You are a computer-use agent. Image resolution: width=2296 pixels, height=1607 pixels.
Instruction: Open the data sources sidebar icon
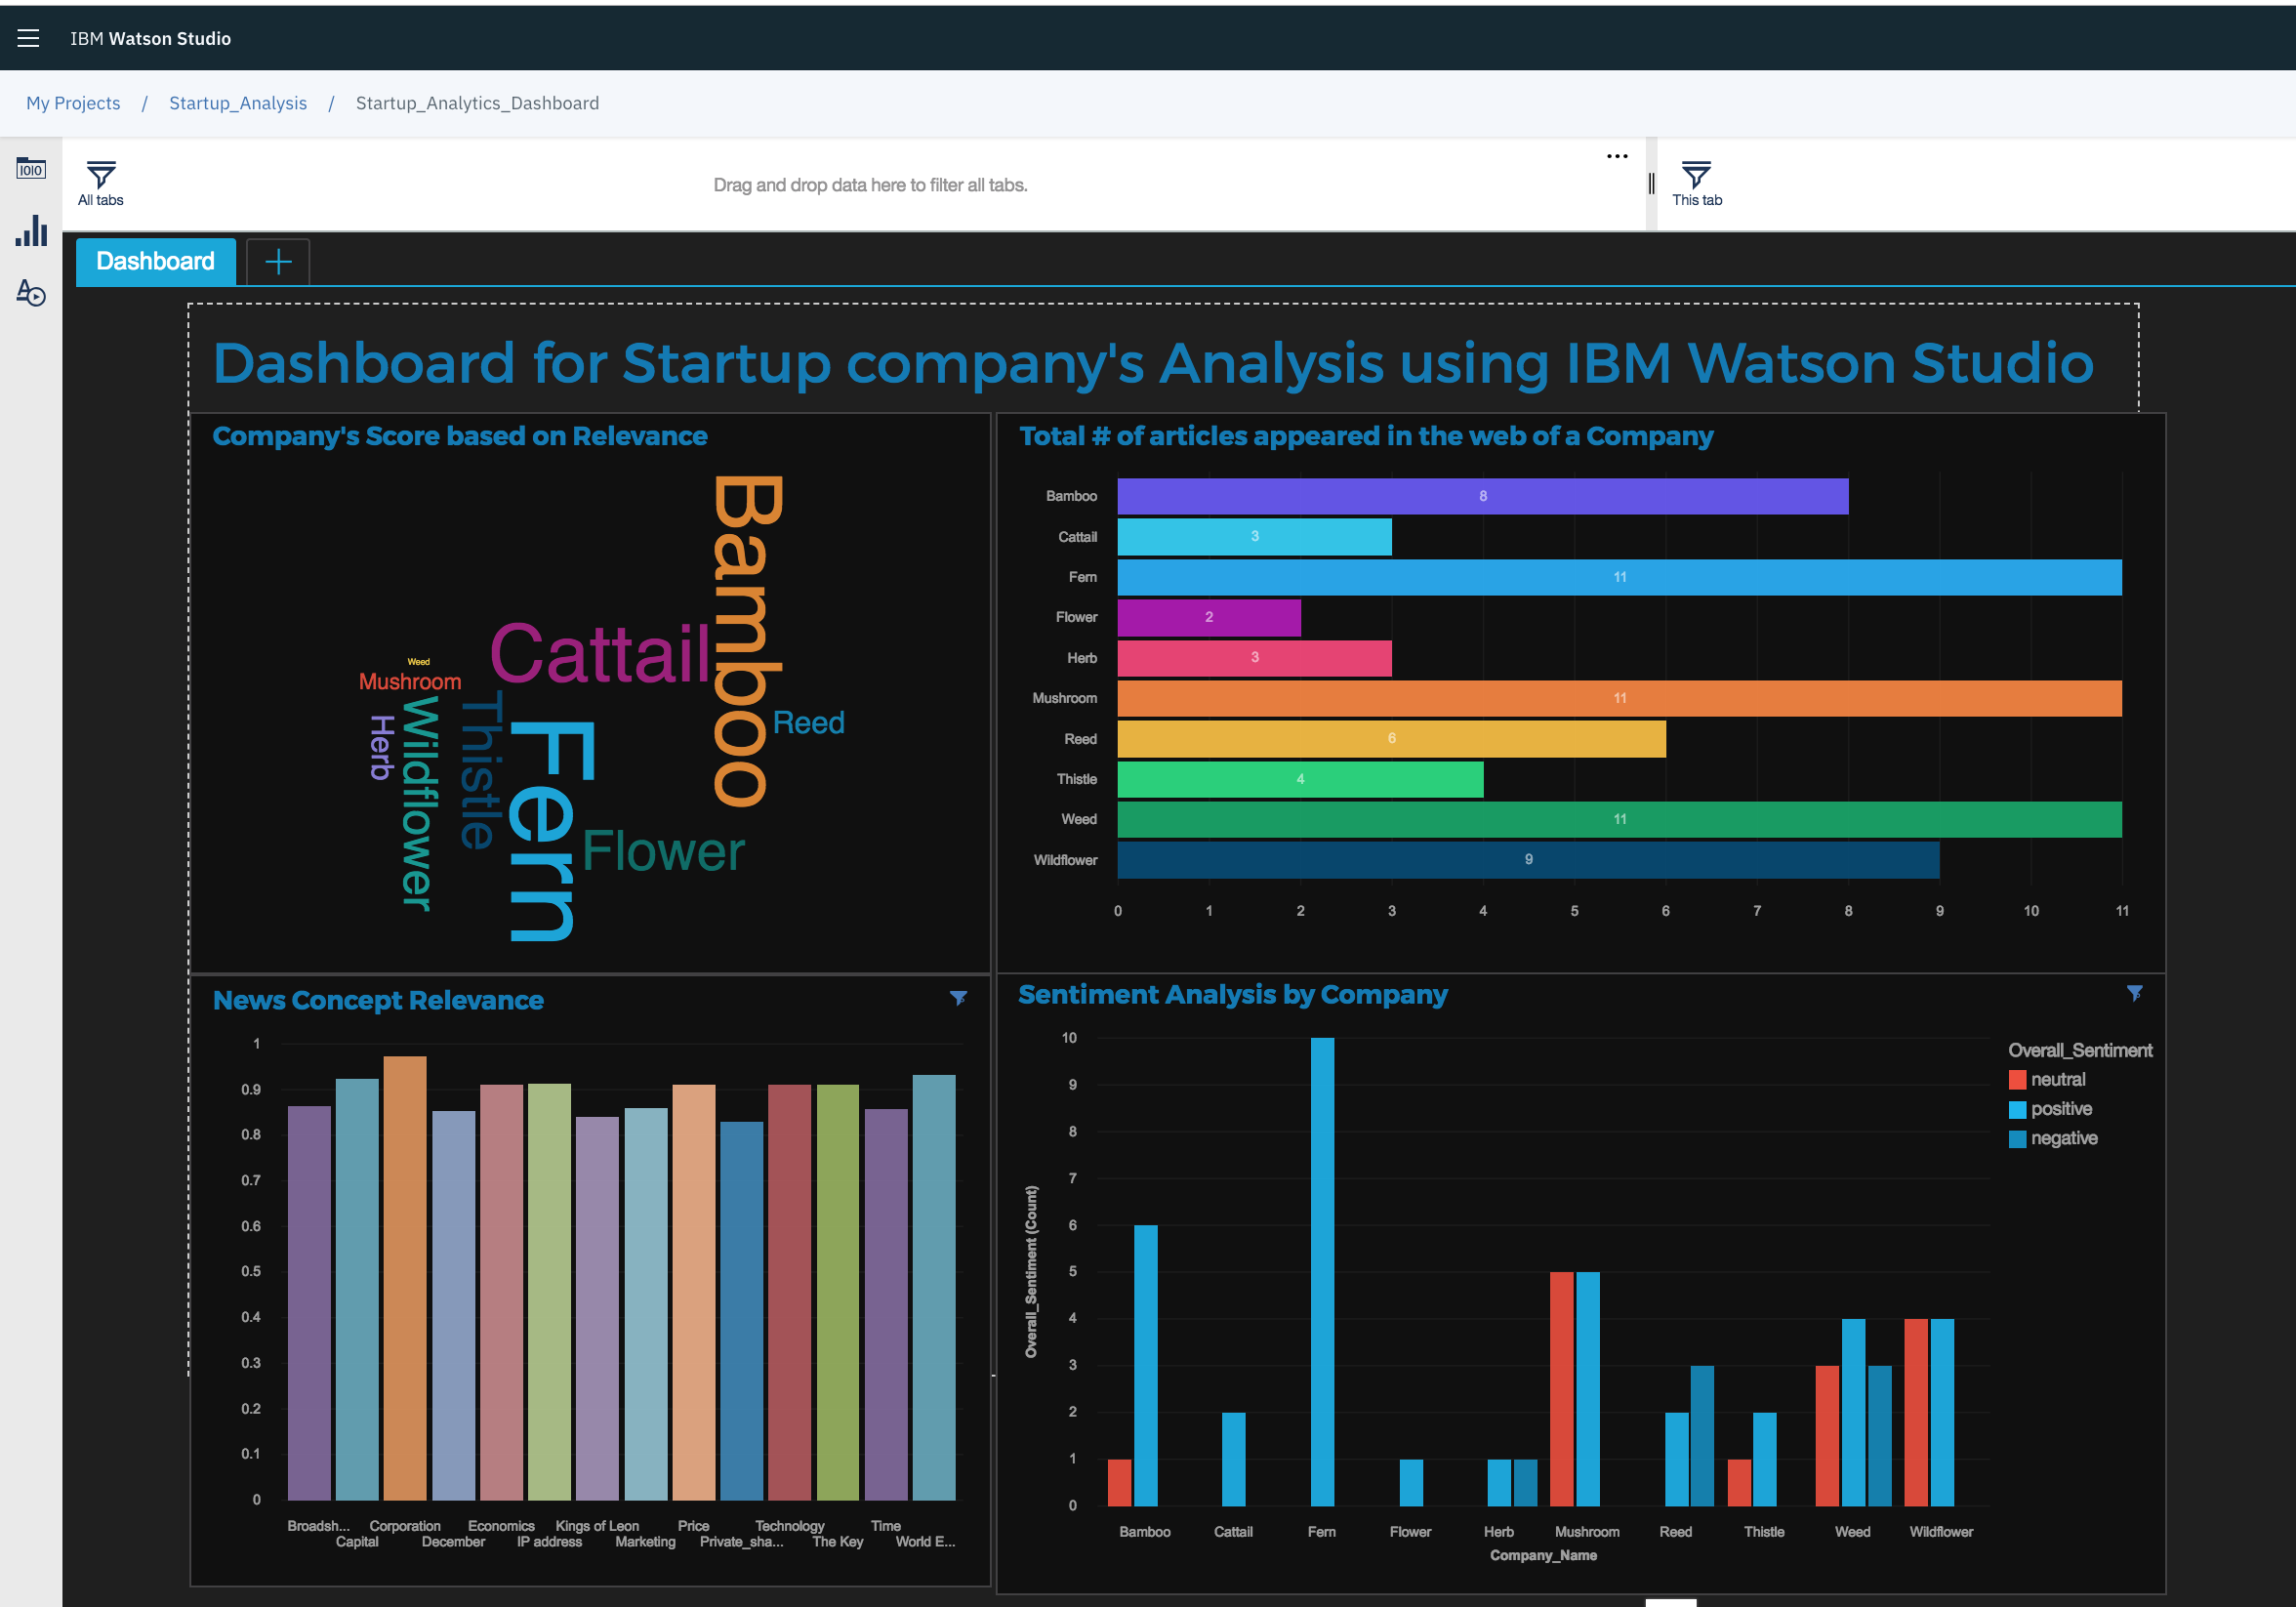click(31, 169)
